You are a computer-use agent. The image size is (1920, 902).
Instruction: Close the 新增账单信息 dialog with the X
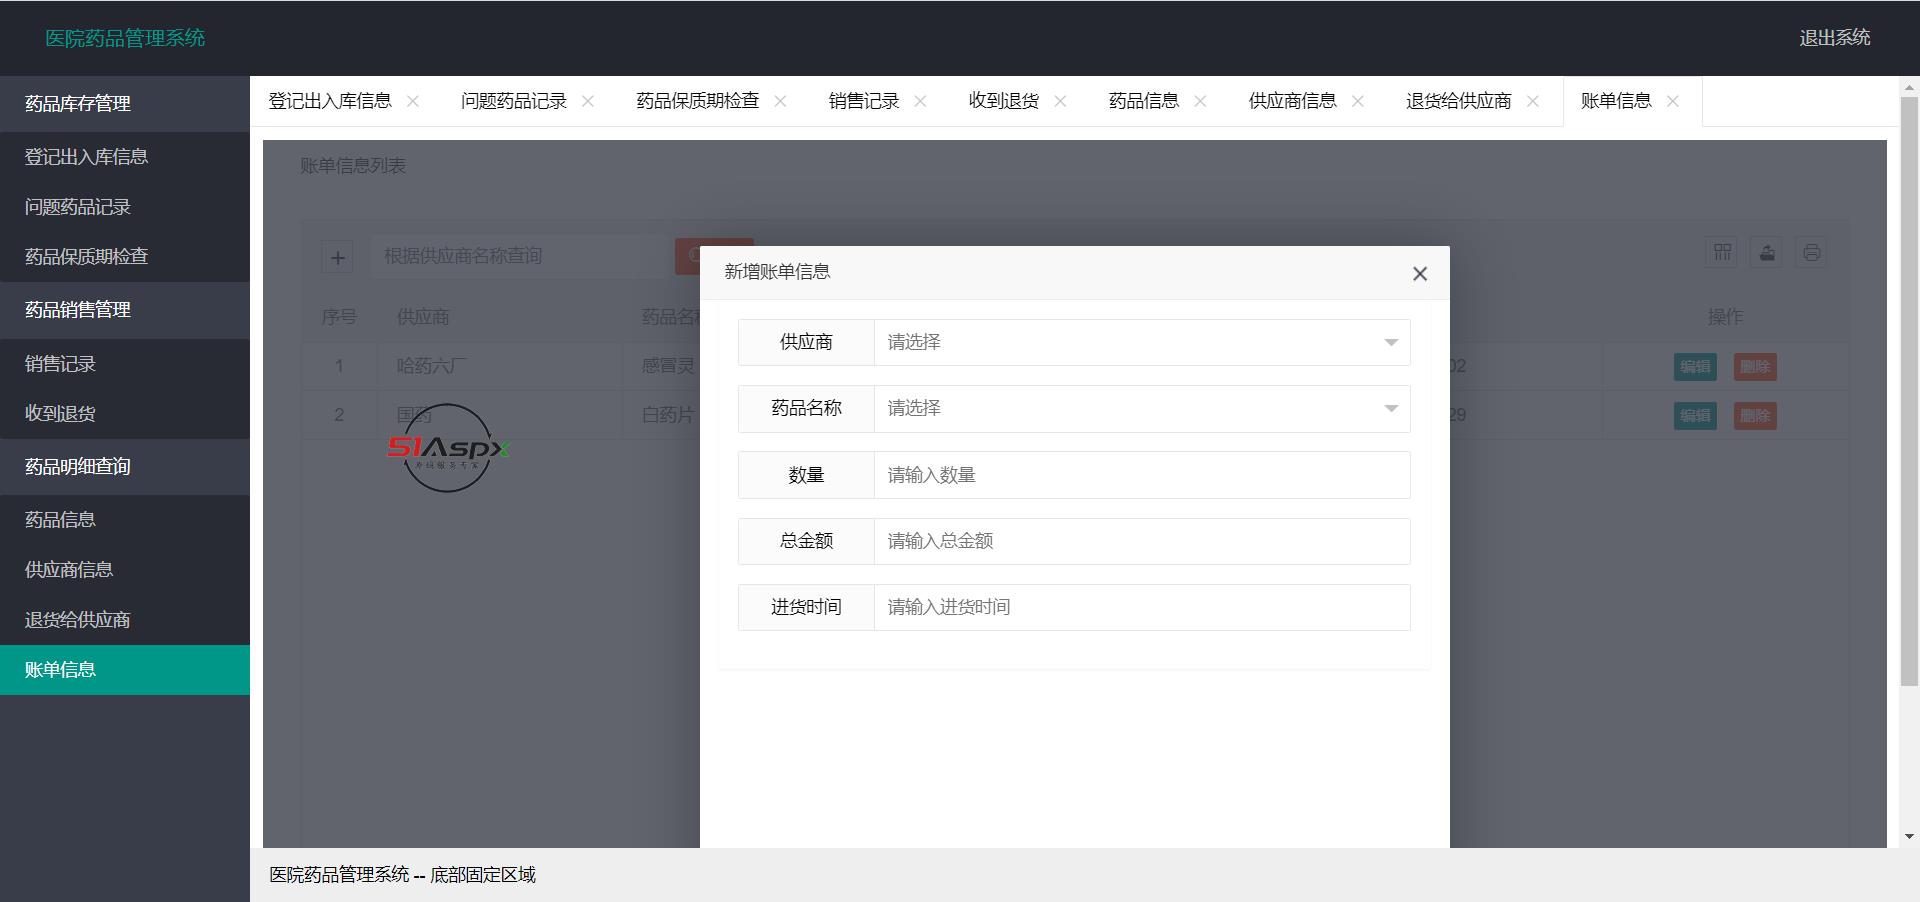coord(1419,273)
